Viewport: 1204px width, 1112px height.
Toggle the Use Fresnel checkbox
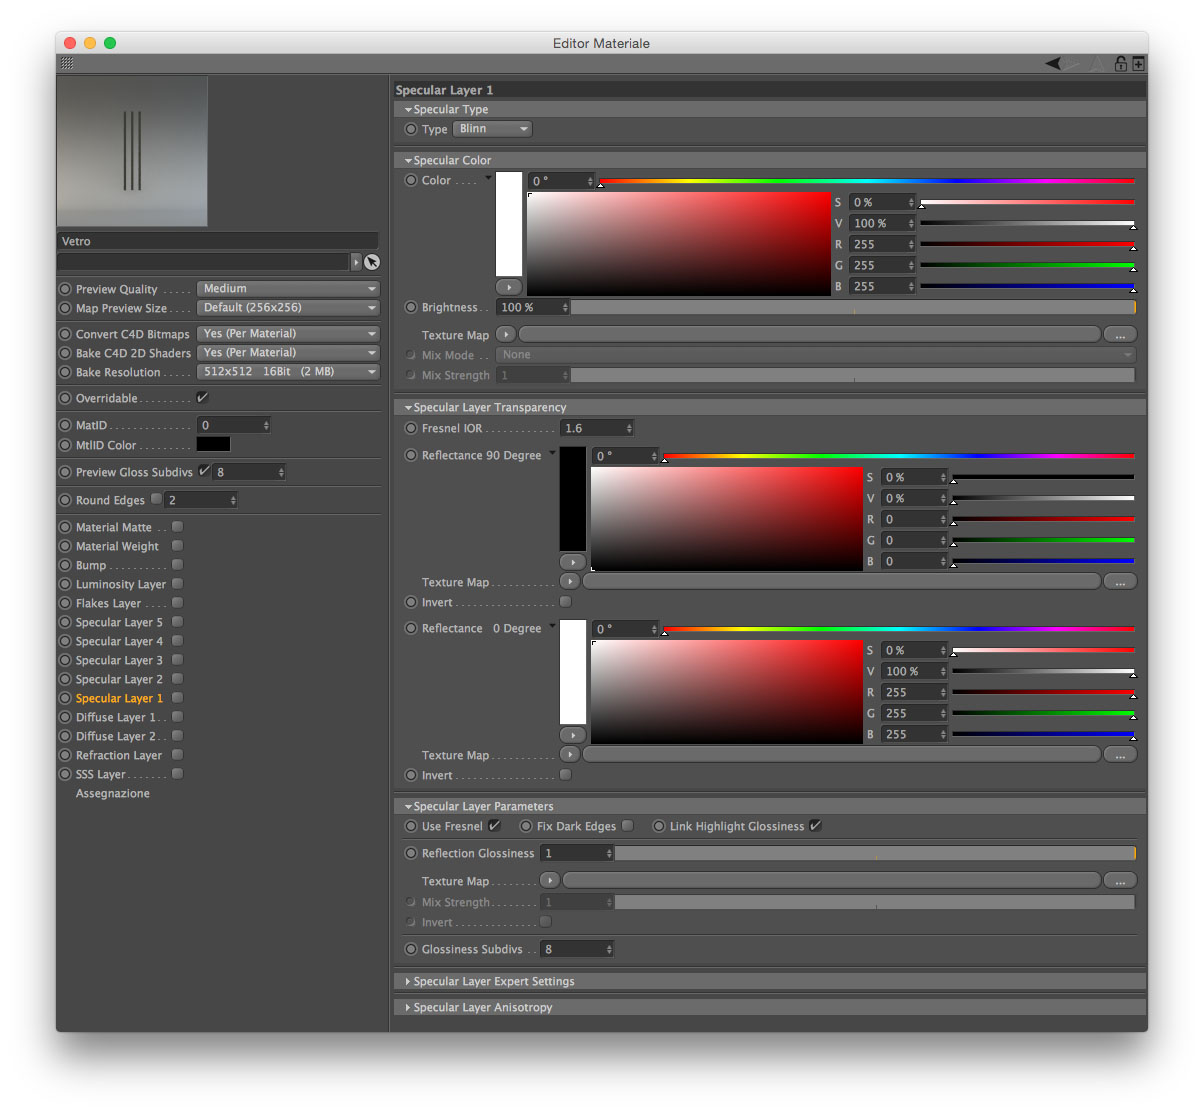[x=494, y=826]
